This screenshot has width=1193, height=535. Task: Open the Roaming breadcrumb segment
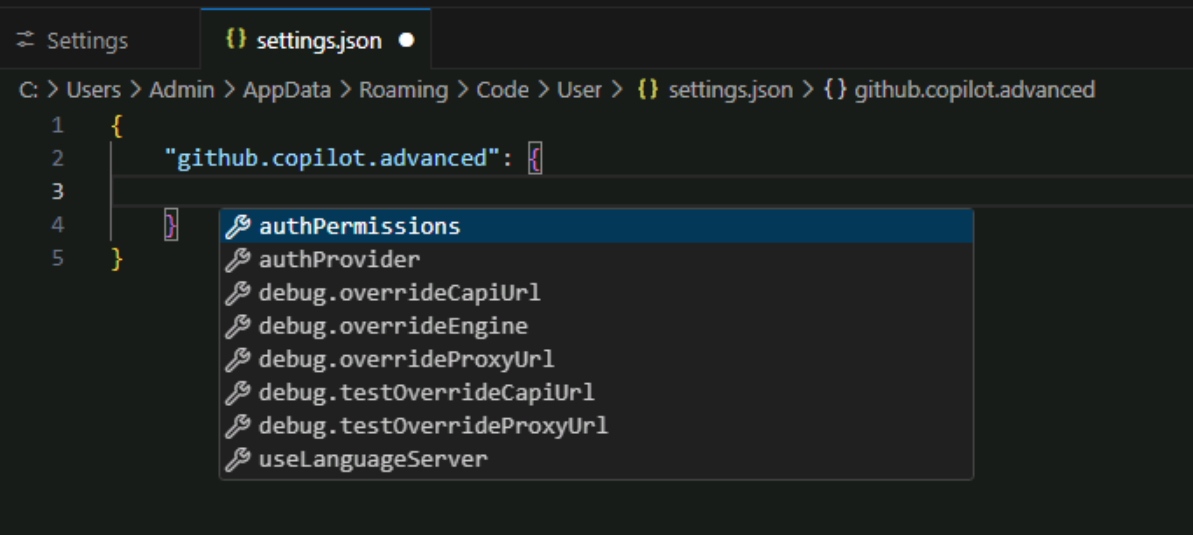(403, 90)
